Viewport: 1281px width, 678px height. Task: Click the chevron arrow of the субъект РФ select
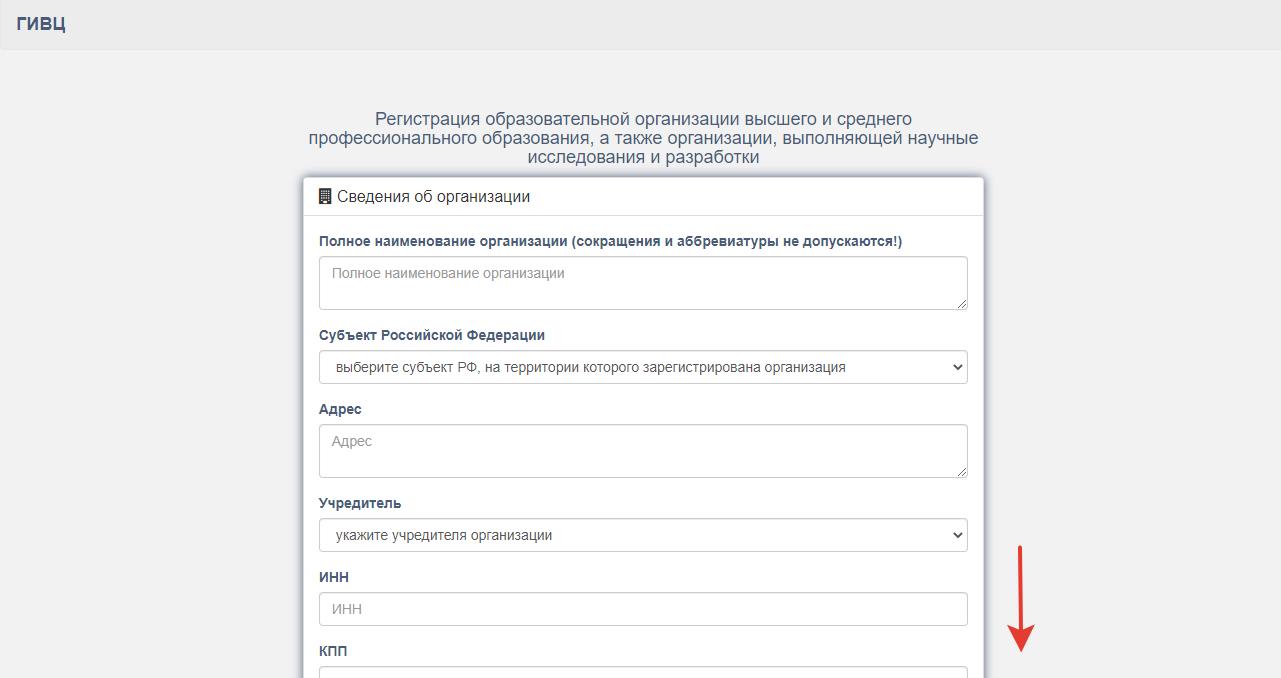click(x=957, y=367)
